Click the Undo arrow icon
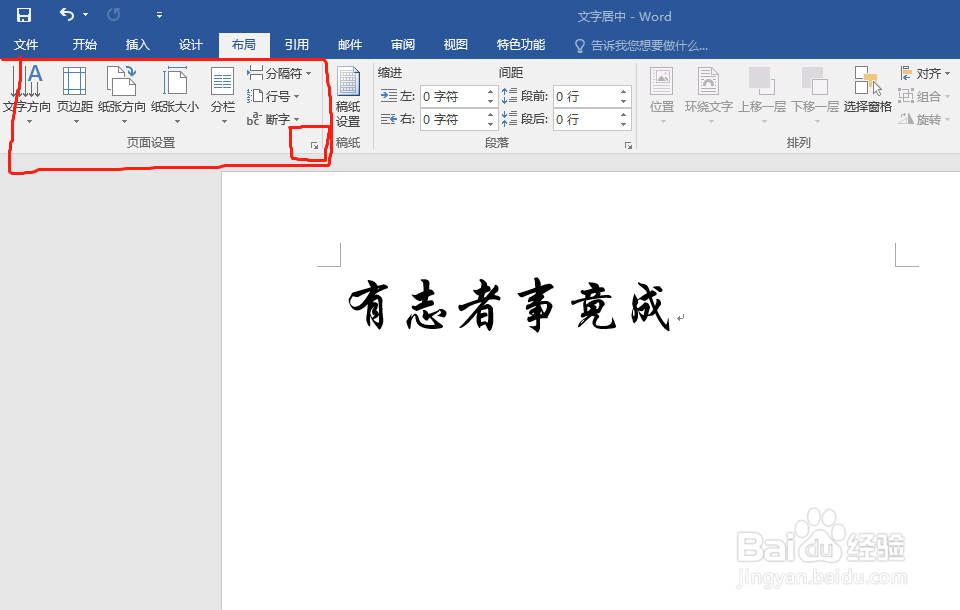Screen dimensions: 960x610 67,14
